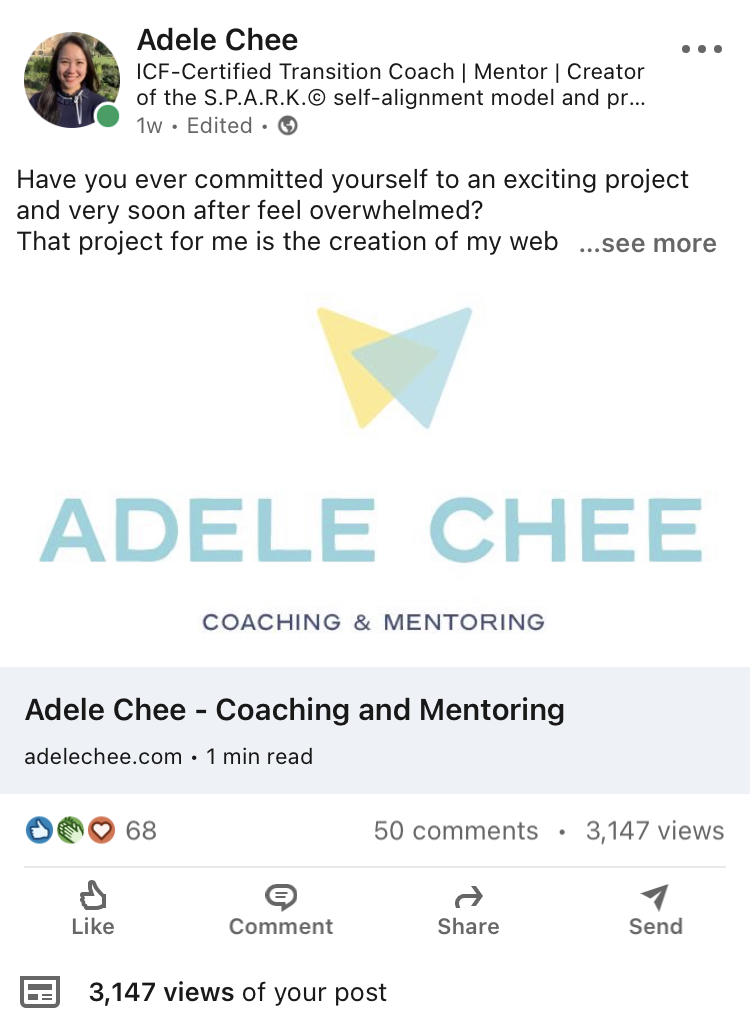The height and width of the screenshot is (1028, 750).
Task: Click the 3,147 views counter
Action: [655, 831]
